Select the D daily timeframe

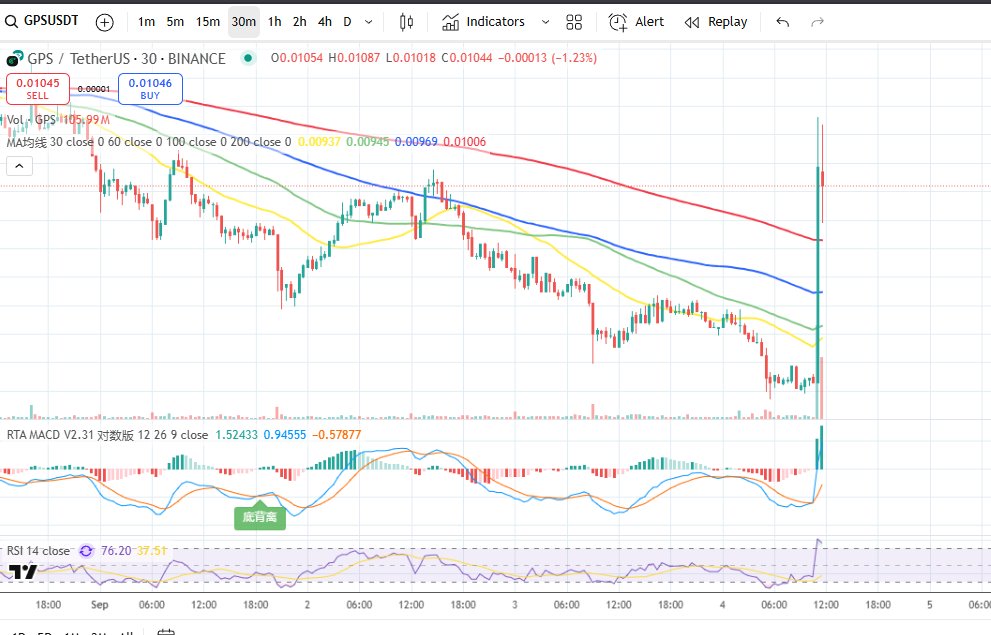coord(347,22)
